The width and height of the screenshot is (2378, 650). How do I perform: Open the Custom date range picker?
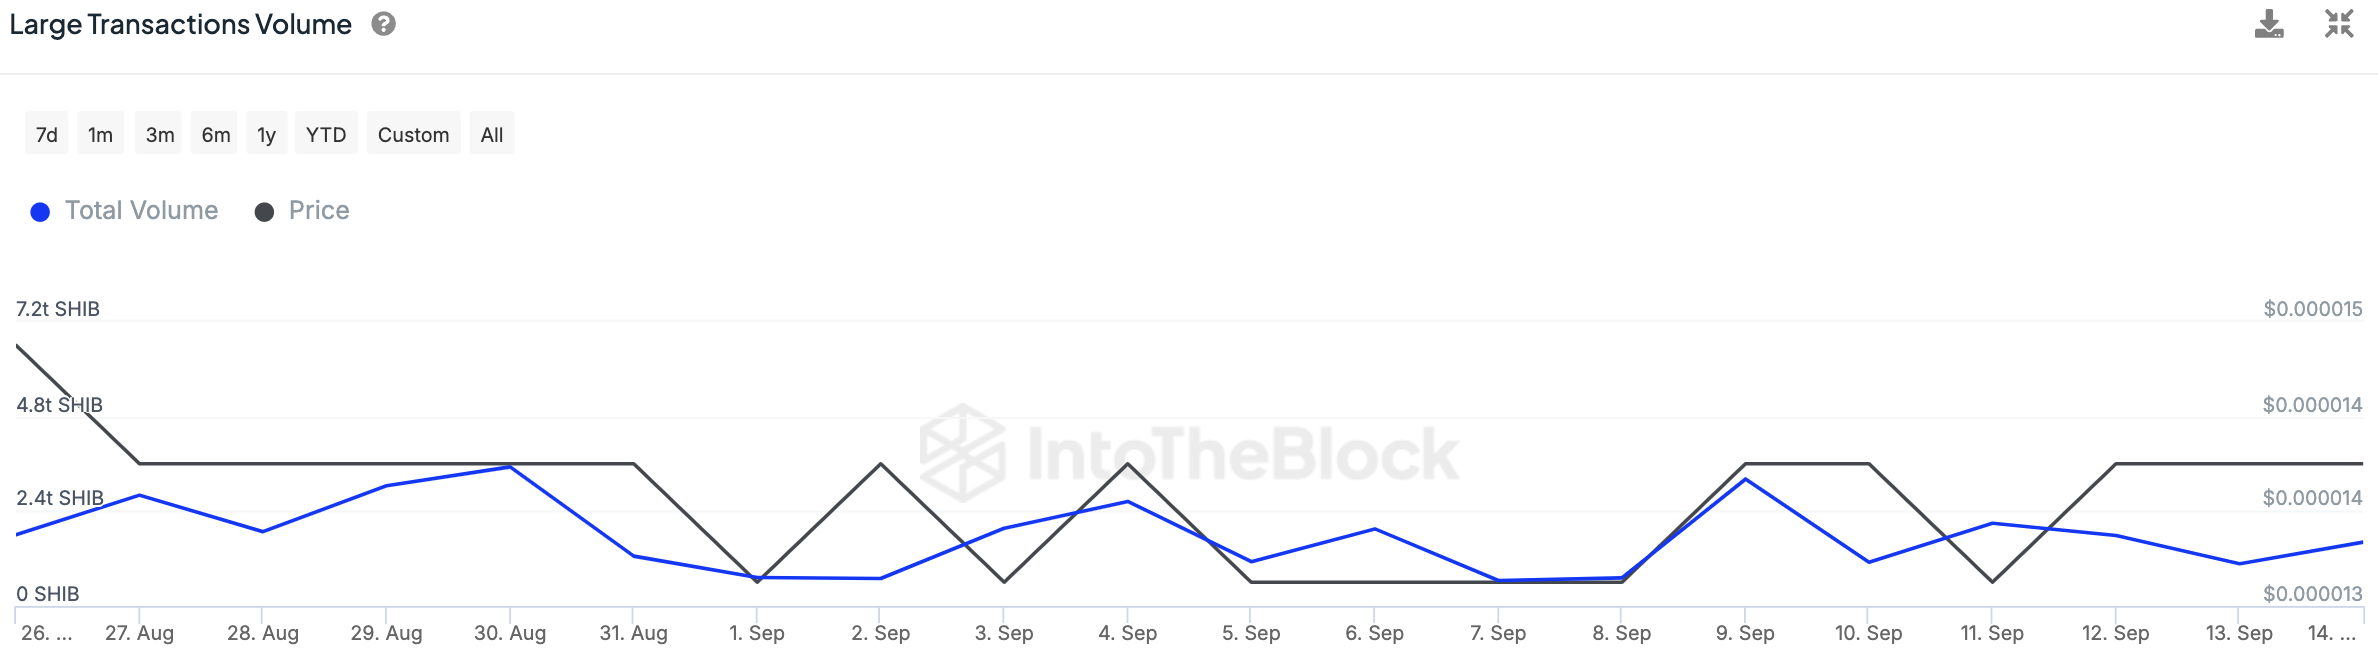click(x=413, y=134)
